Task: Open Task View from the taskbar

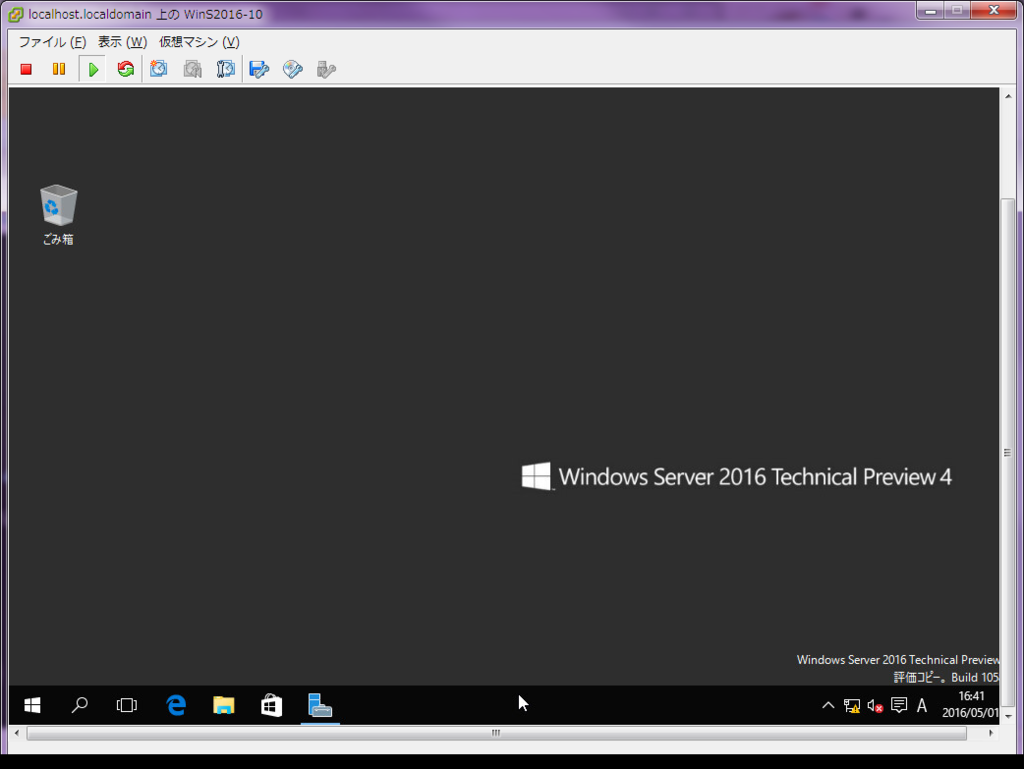Action: tap(126, 705)
